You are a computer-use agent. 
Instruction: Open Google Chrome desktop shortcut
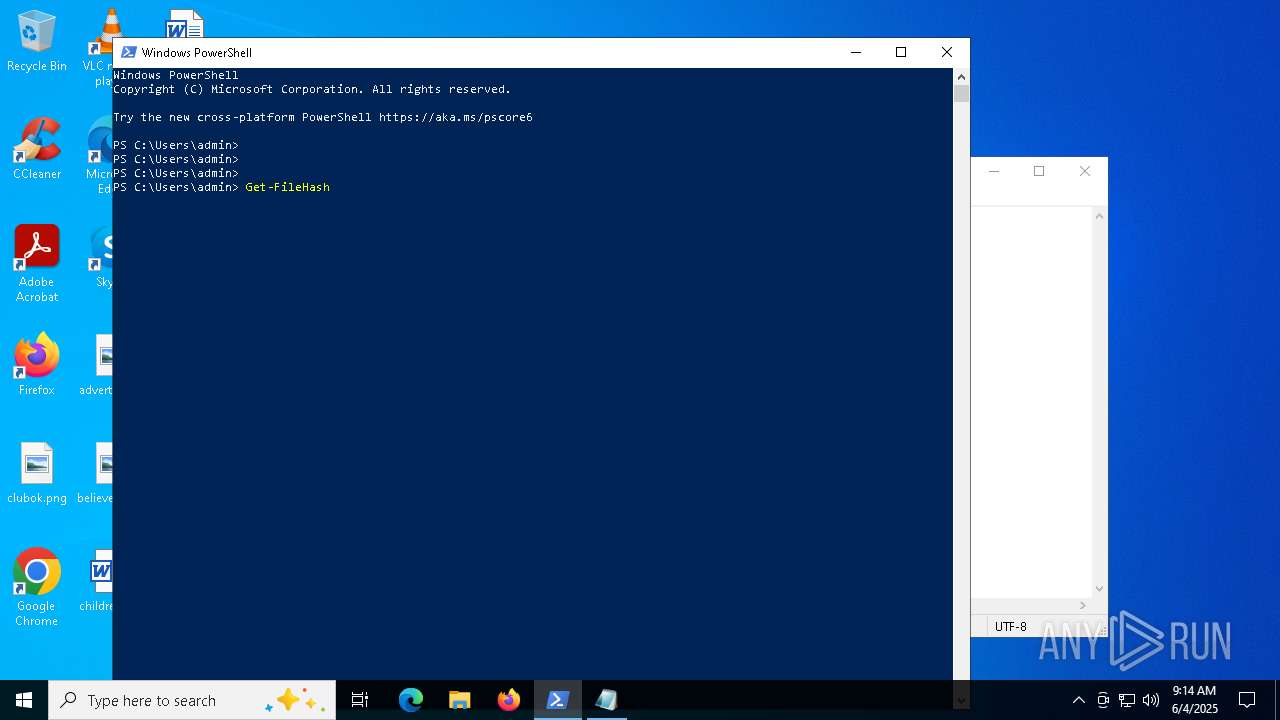tap(37, 588)
